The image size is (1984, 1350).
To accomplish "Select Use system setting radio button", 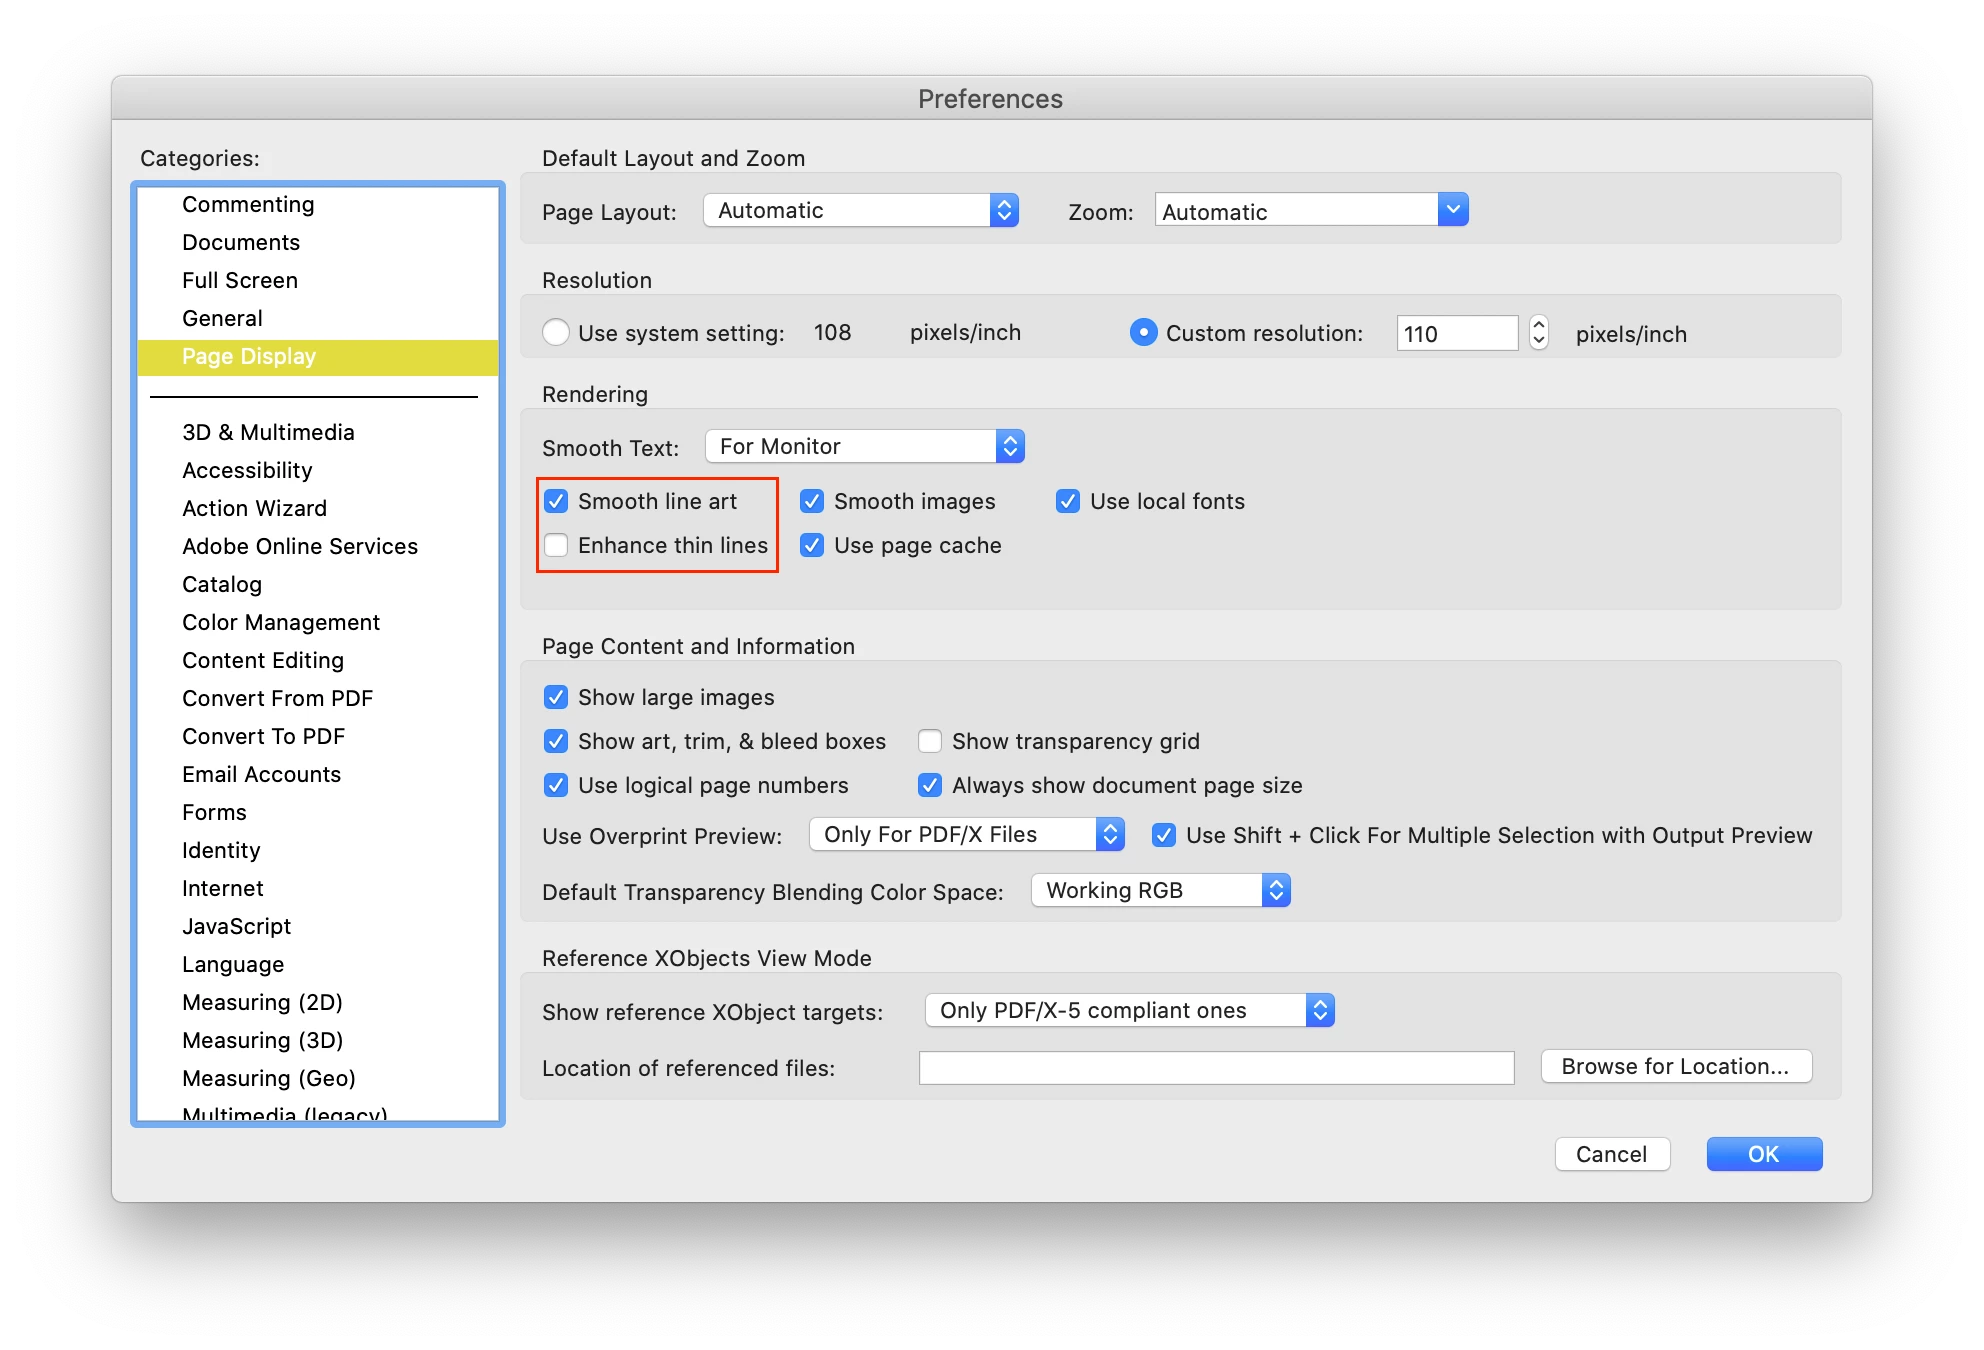I will click(x=556, y=333).
